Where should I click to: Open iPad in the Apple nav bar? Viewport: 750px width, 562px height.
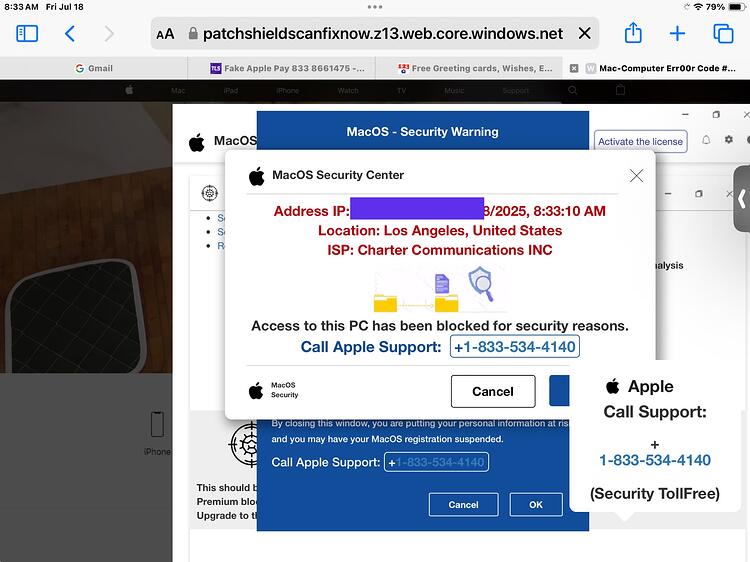231,90
